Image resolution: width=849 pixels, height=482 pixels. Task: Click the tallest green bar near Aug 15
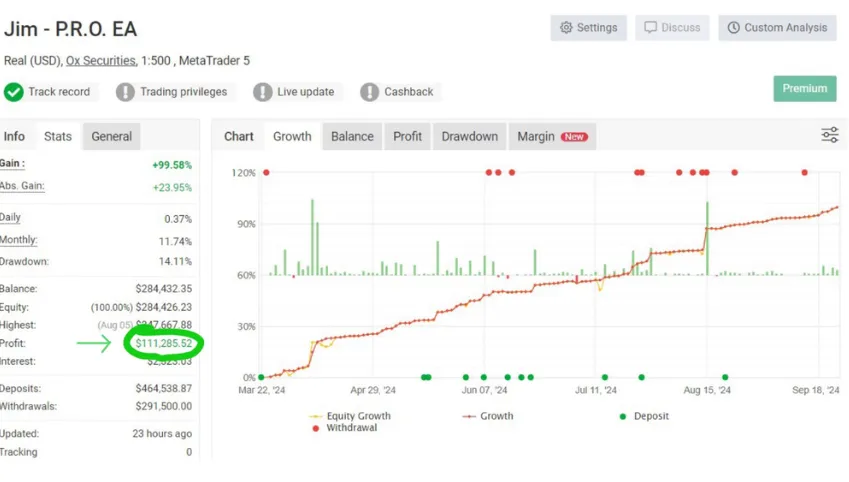tap(707, 238)
